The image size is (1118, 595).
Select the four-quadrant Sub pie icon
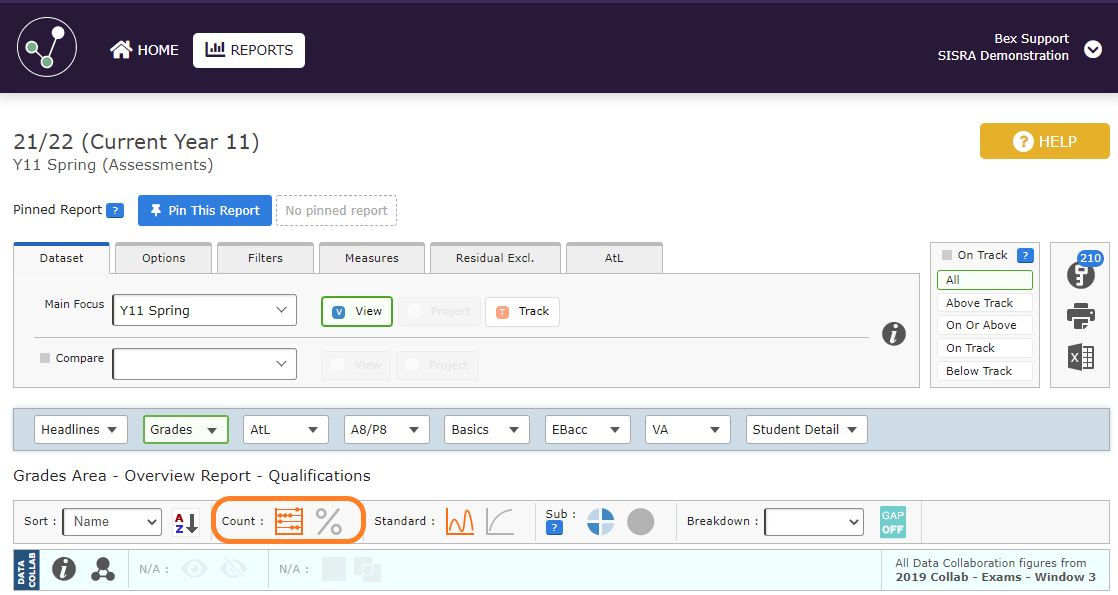[600, 521]
